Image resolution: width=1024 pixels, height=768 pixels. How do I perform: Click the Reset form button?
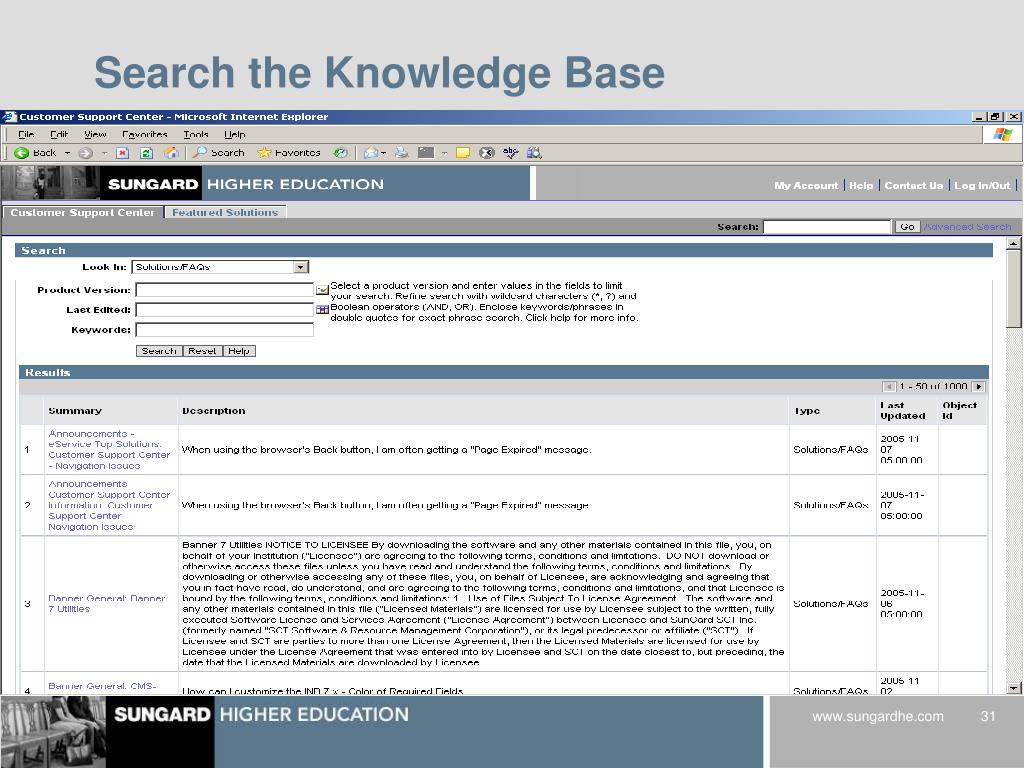click(202, 351)
